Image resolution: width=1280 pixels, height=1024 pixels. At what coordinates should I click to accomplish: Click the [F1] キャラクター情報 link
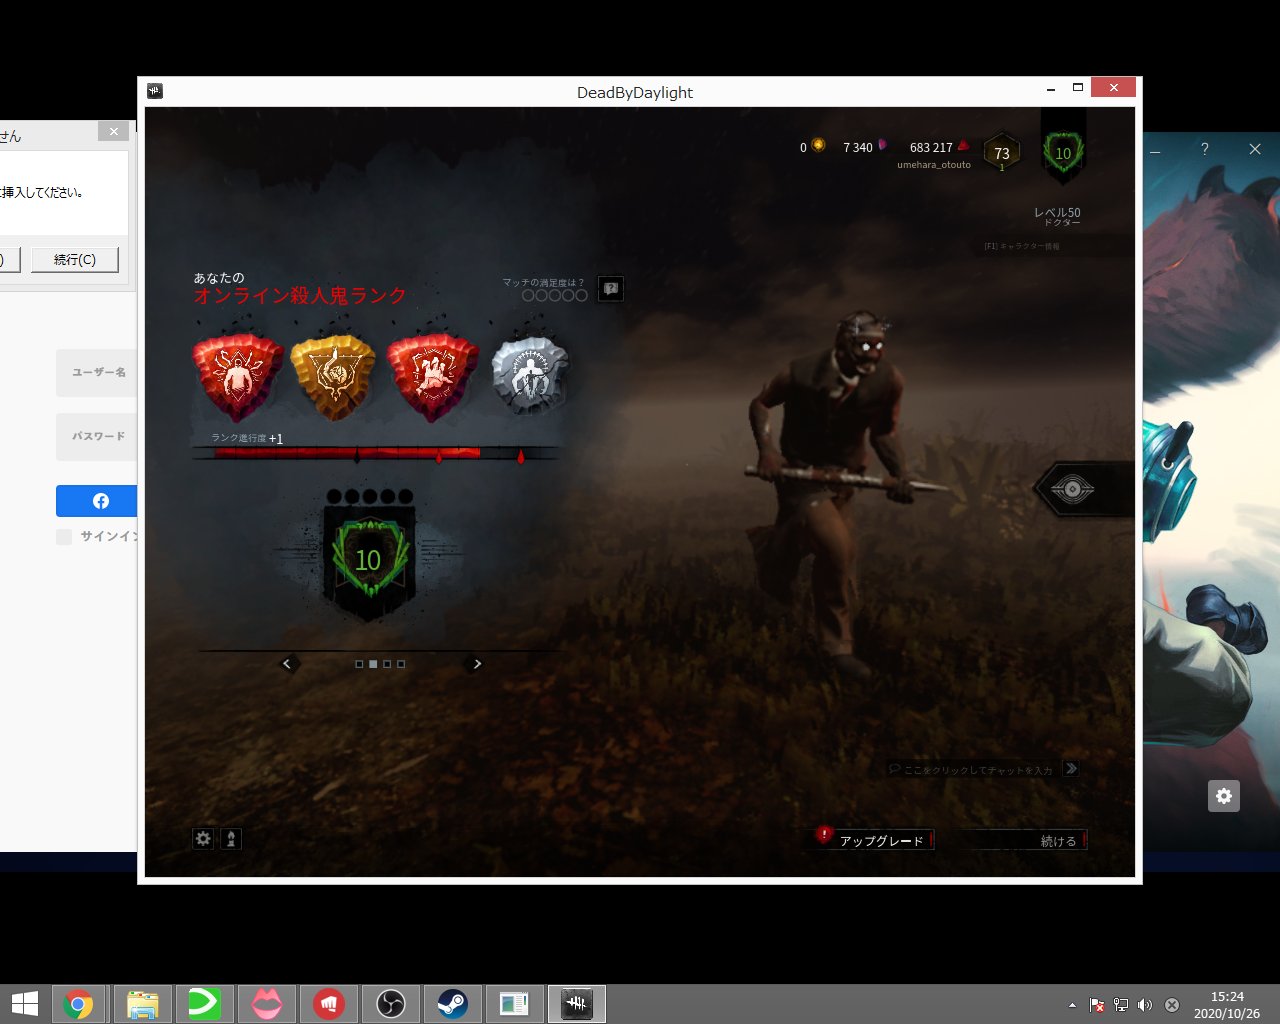[1022, 246]
